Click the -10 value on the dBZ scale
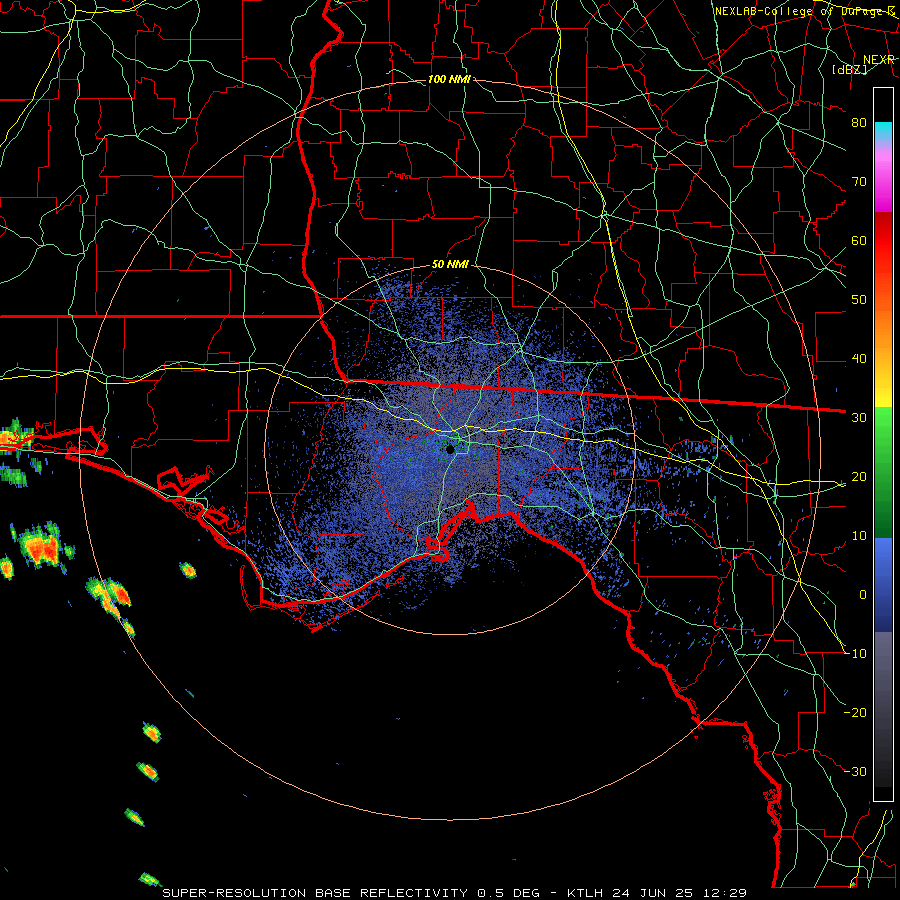Screen dimensions: 900x900 855,653
